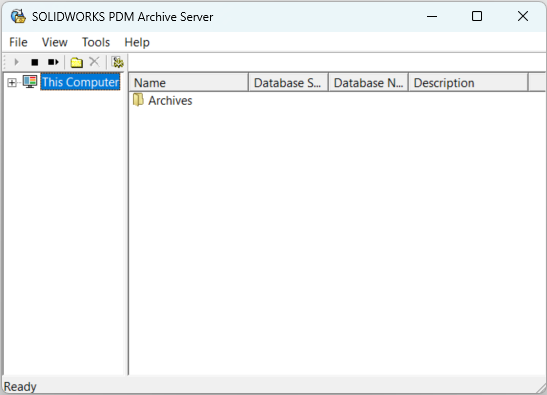Select This Computer in the tree

click(x=80, y=82)
